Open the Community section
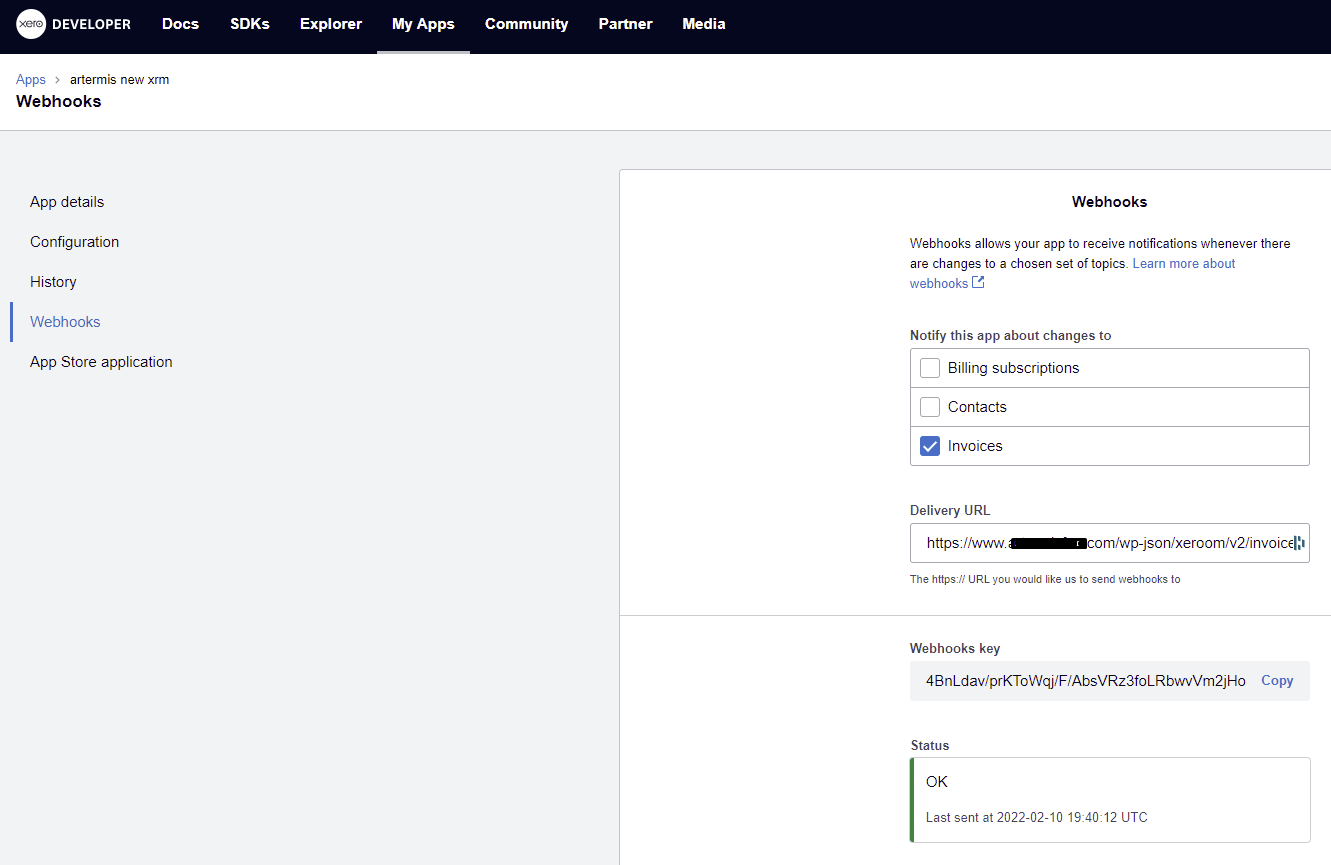Screen dimensions: 1331x865 (526, 24)
